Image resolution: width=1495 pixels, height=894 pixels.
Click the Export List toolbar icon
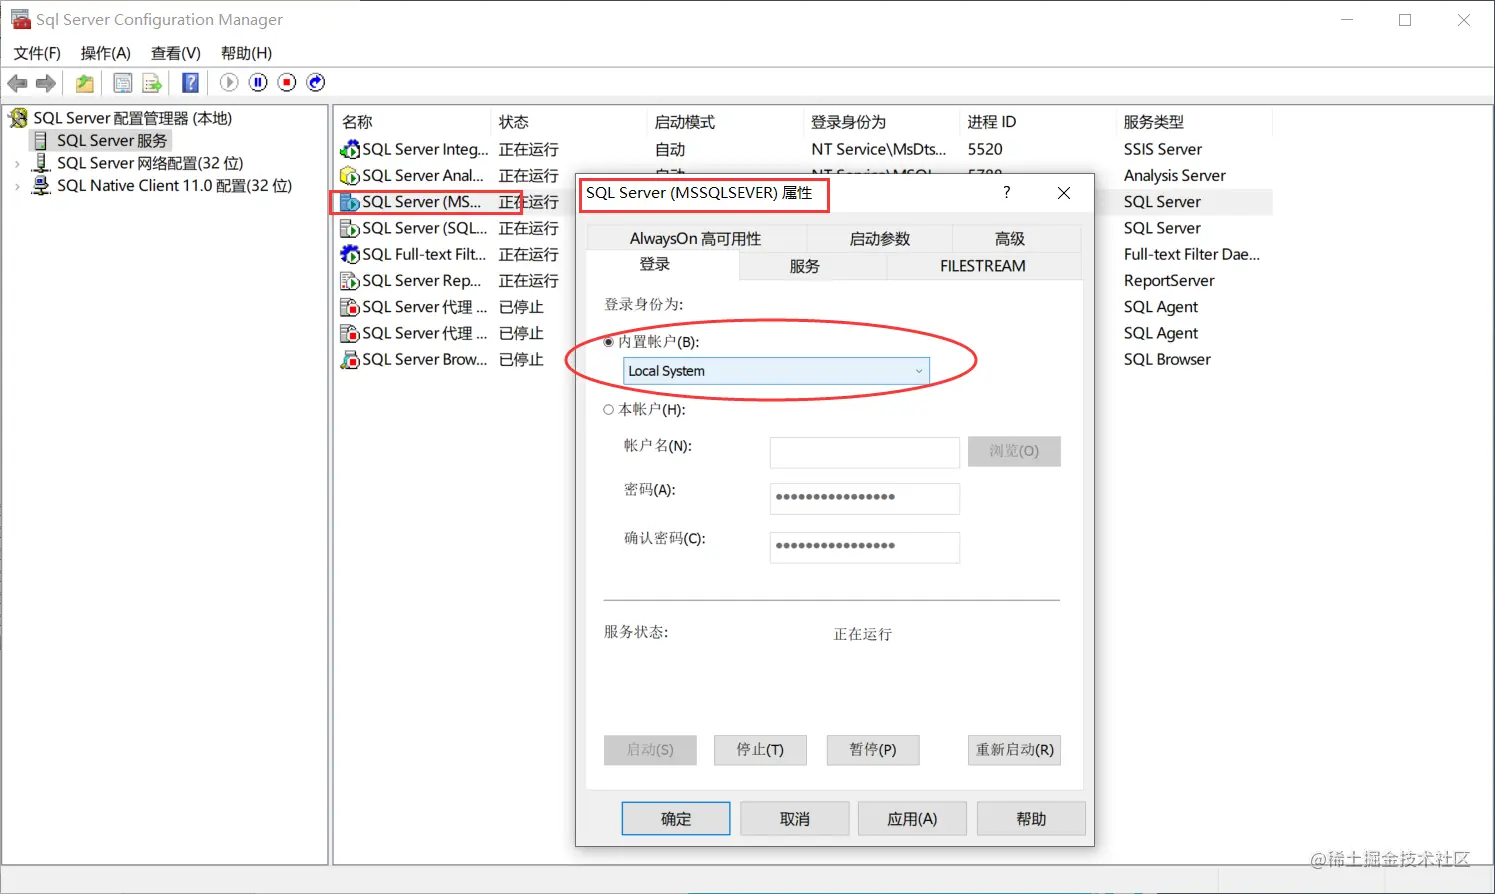[152, 83]
